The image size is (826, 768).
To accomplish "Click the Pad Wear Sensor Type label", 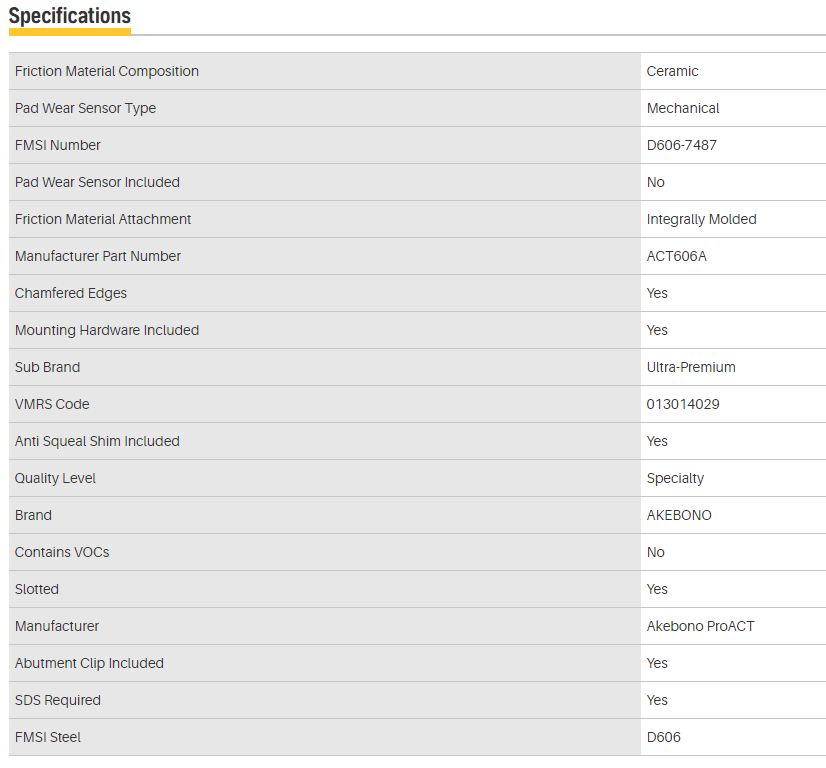I will click(x=85, y=108).
